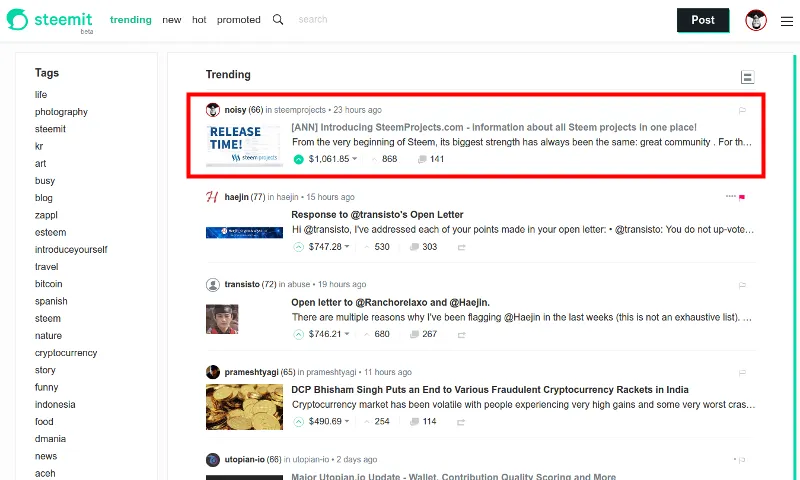Viewport: 800px width, 480px height.
Task: Flag the prameshtyagi post
Action: coord(742,373)
